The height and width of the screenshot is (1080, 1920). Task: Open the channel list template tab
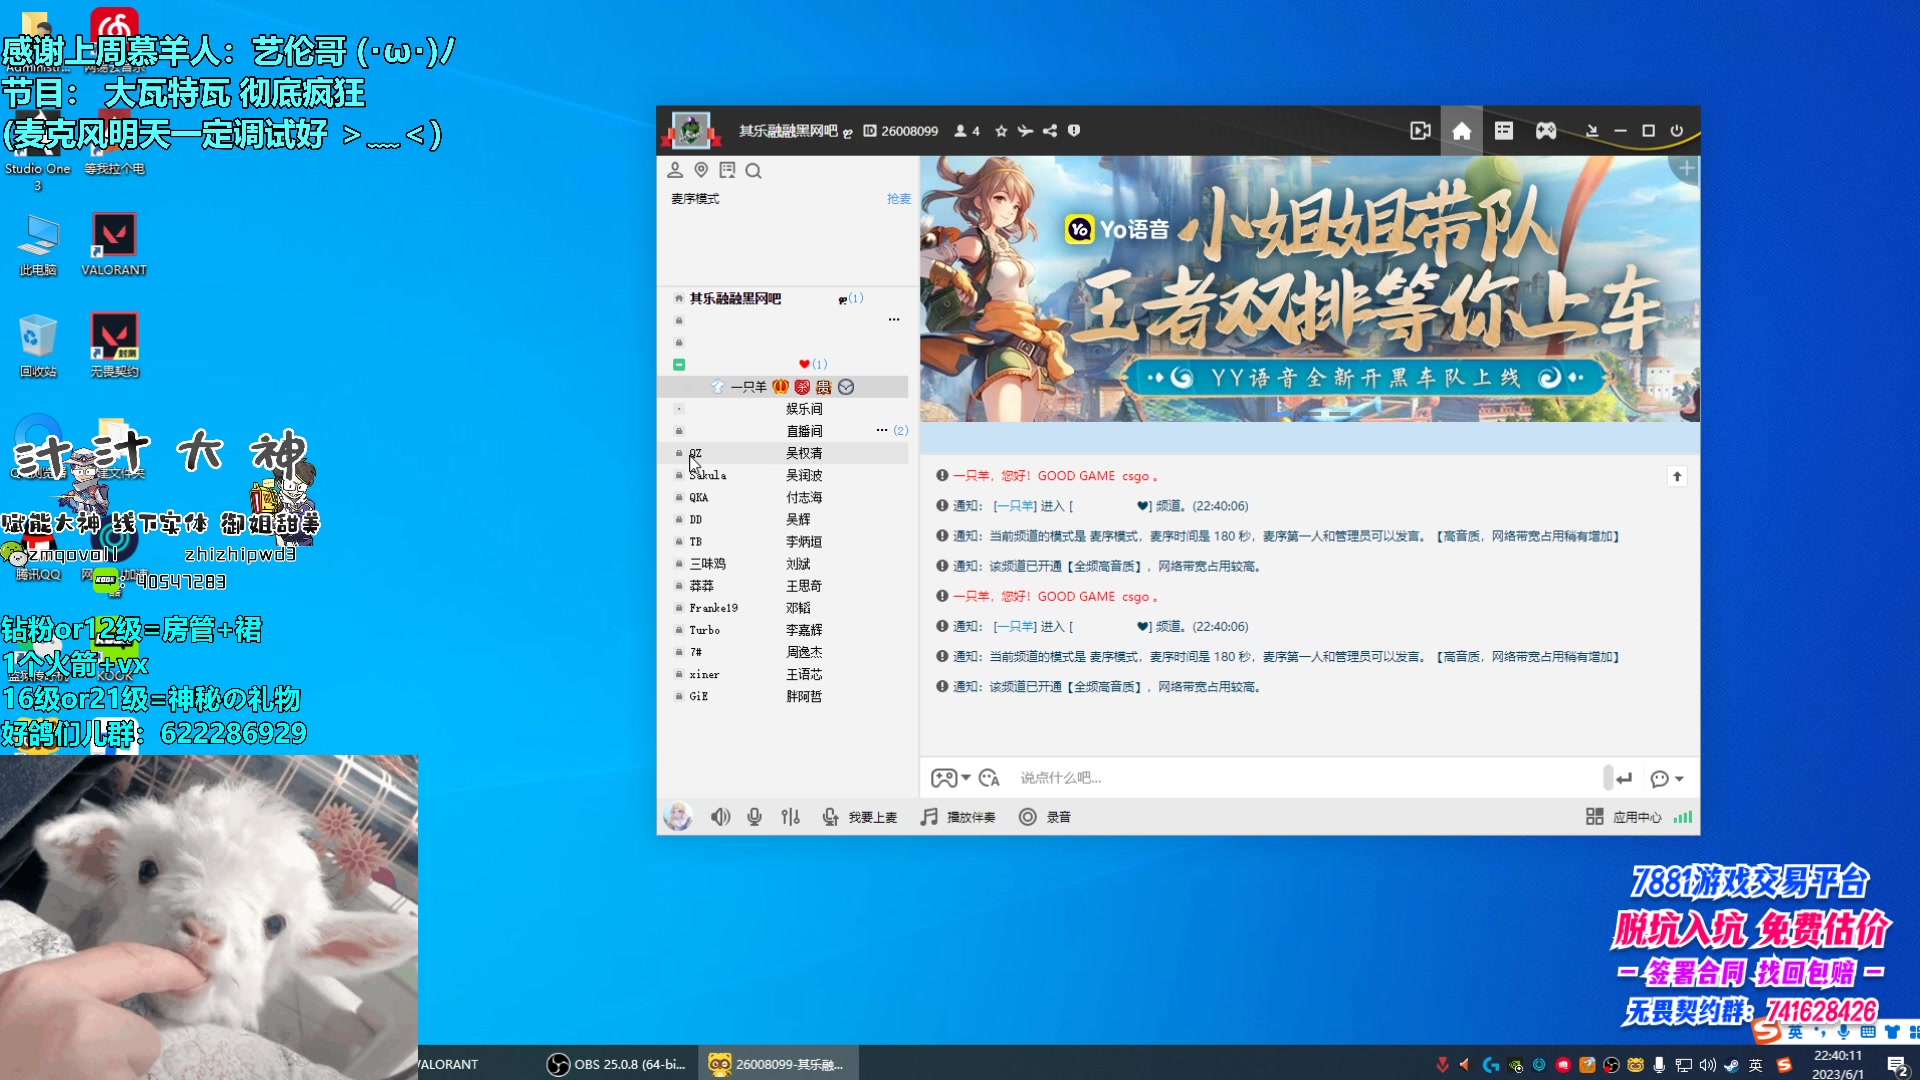click(1503, 131)
